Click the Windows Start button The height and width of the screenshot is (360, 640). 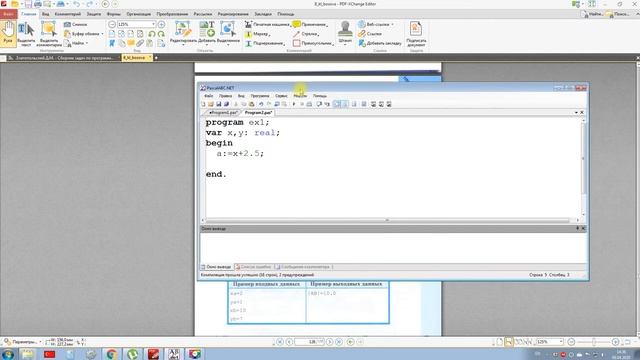[x=8, y=354]
